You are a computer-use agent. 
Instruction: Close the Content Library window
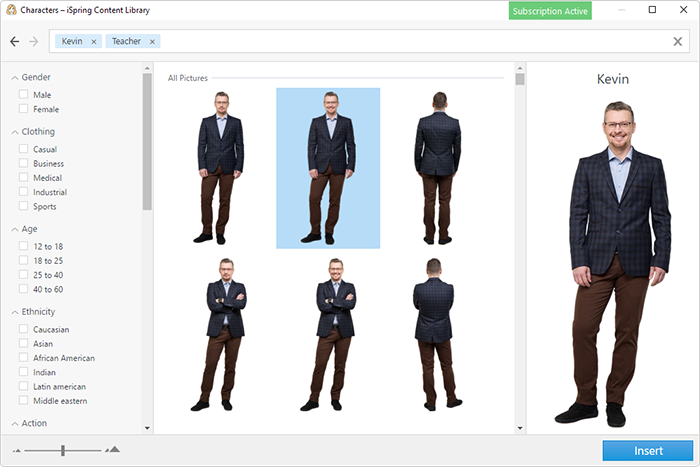[x=683, y=9]
